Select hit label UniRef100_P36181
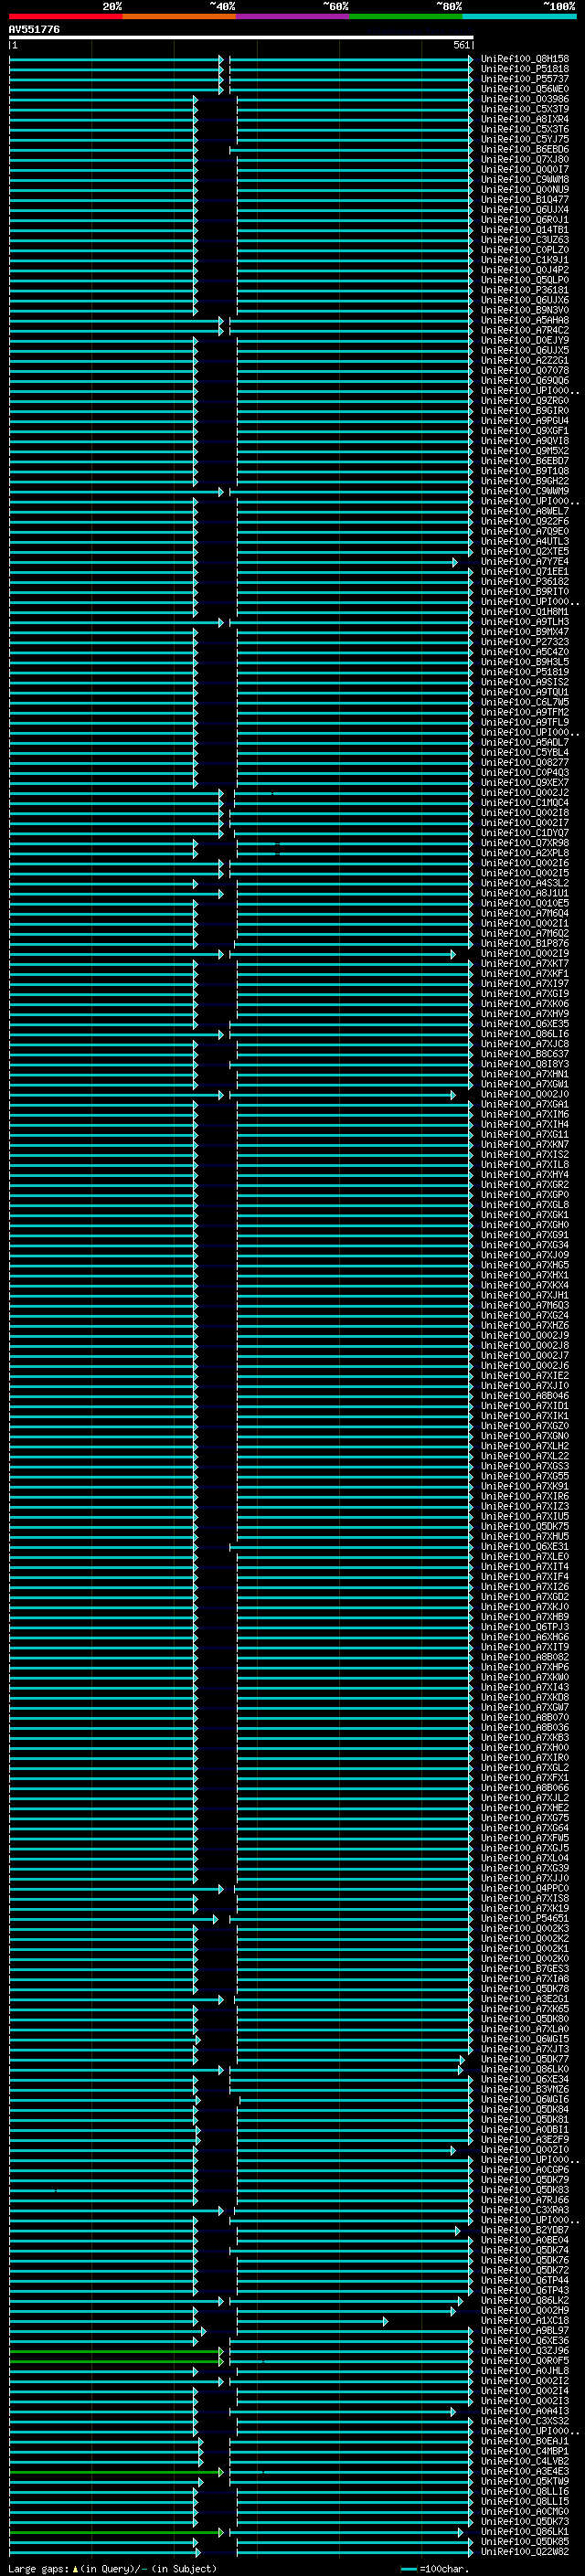Screen dimensions: 585x2576 525,290
